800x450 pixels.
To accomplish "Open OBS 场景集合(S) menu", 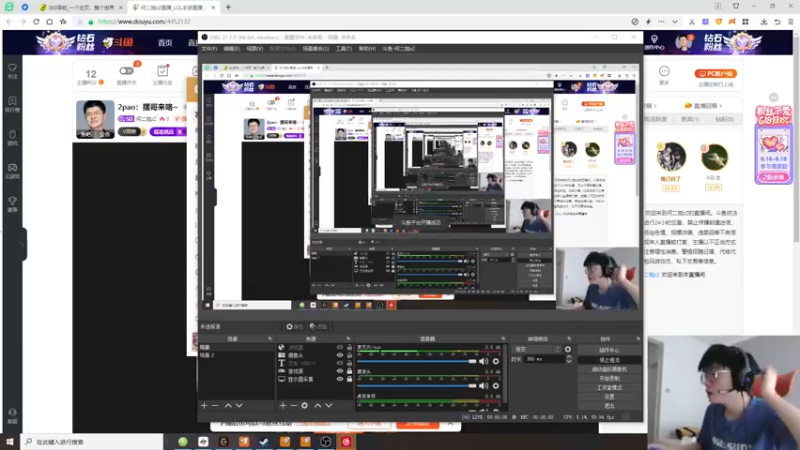I will pyautogui.click(x=316, y=48).
